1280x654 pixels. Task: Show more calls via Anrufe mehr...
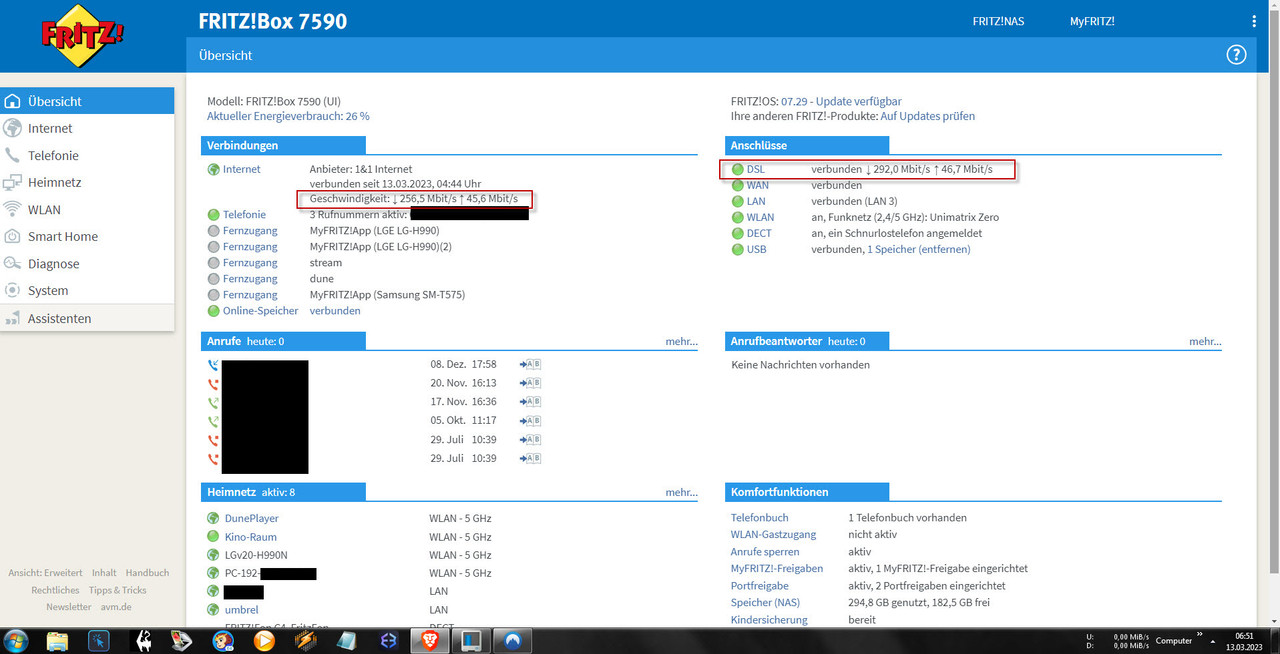(x=682, y=341)
